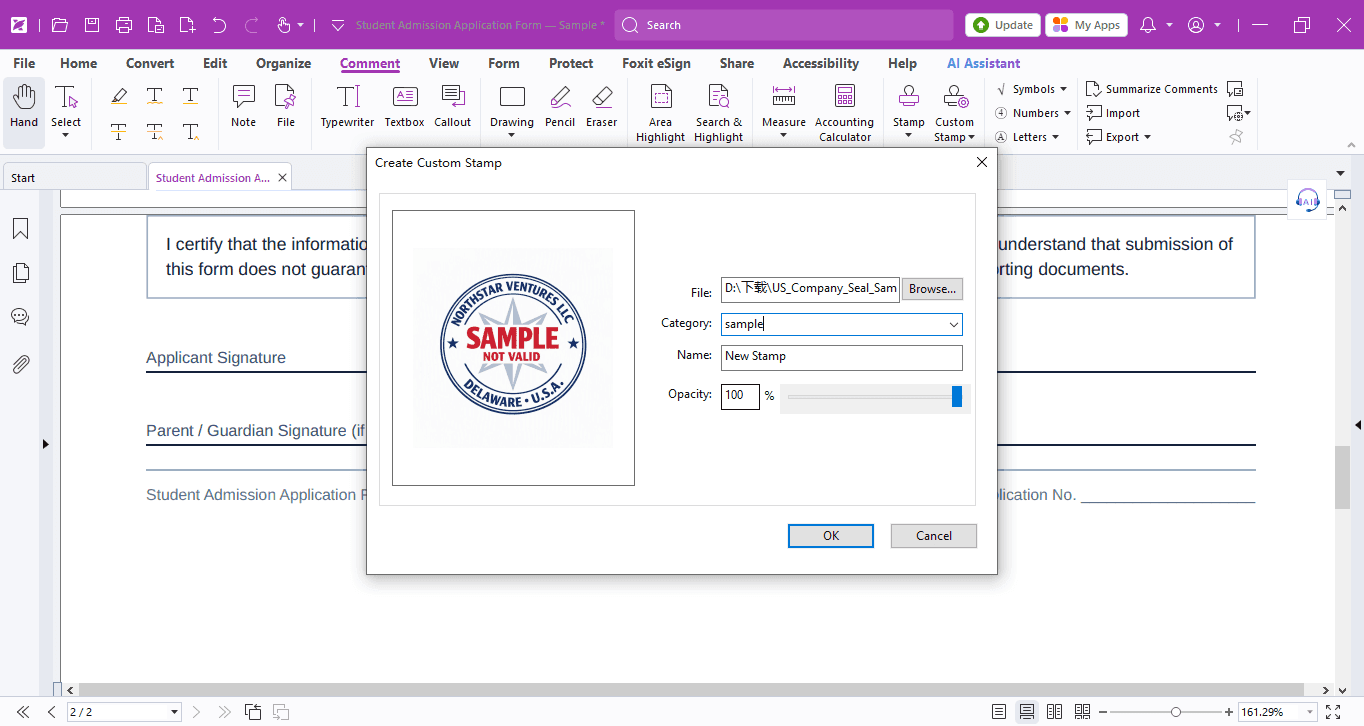Activate the Area Highlight tool
Image resolution: width=1364 pixels, height=726 pixels.
tap(661, 114)
